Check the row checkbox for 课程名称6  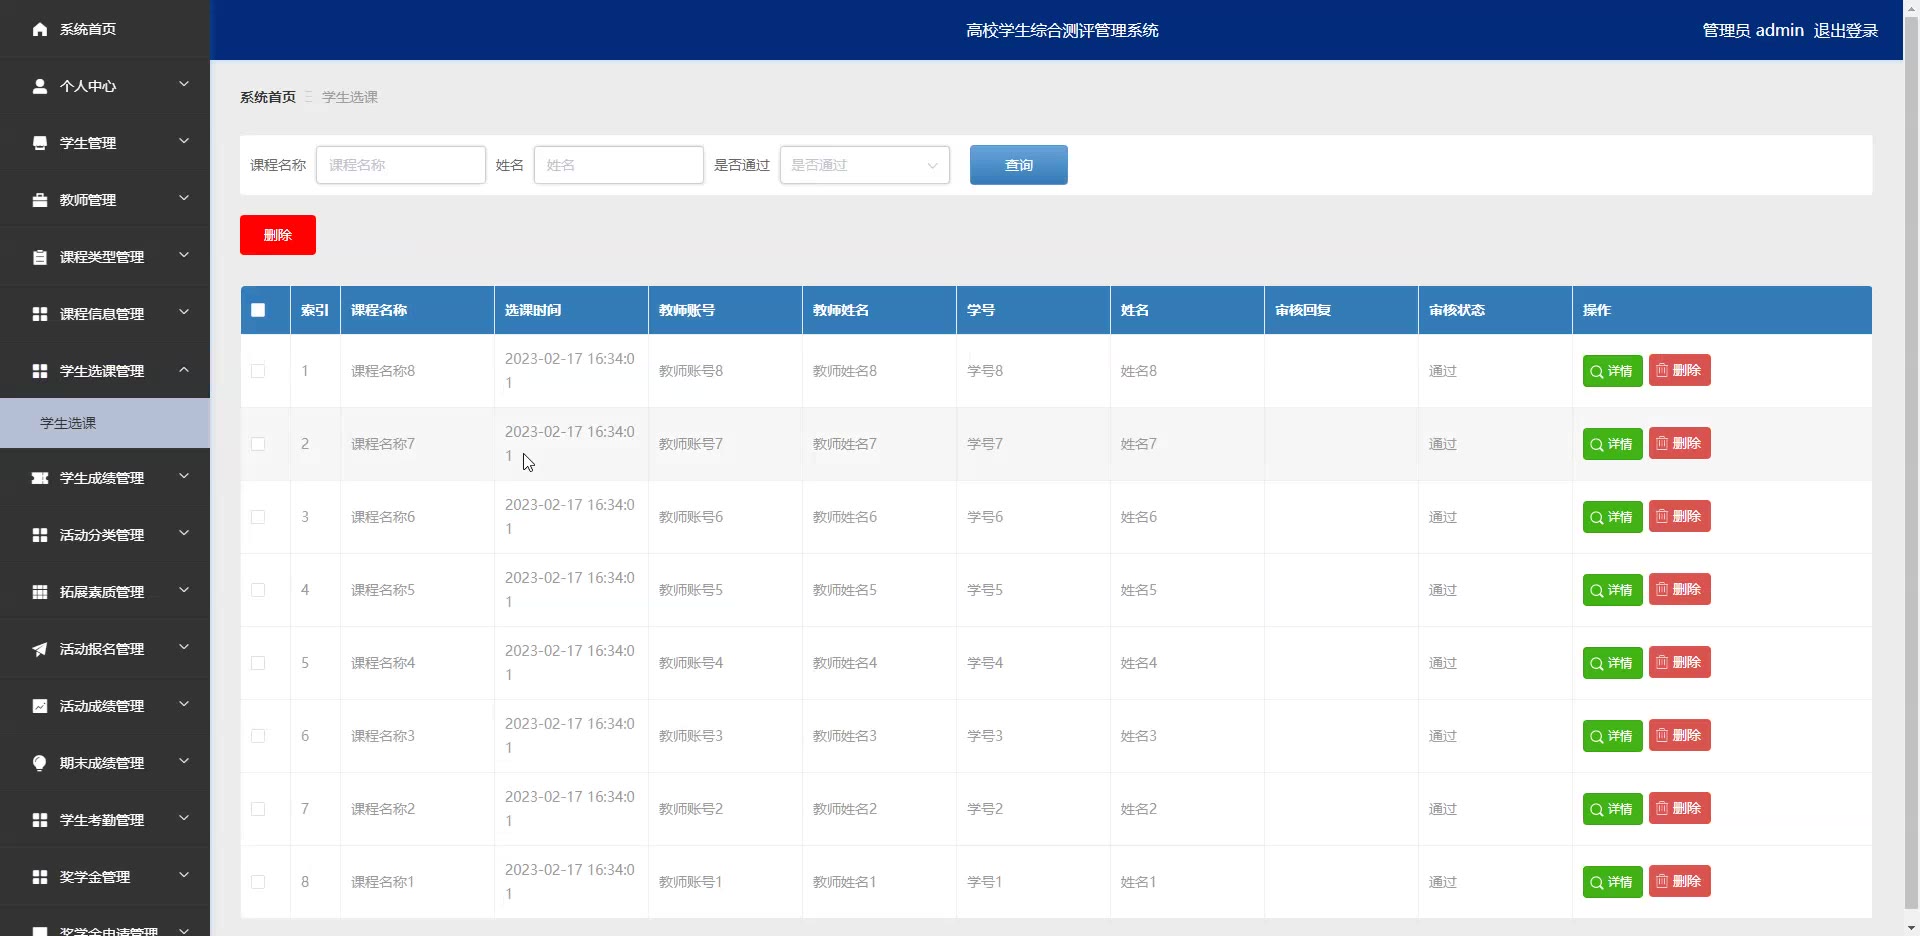258,517
